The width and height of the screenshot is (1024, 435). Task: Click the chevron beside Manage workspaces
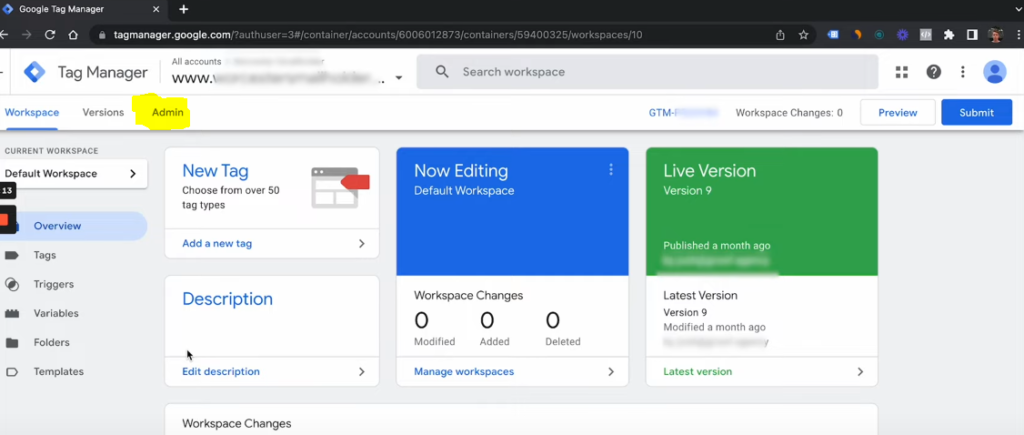[611, 372]
